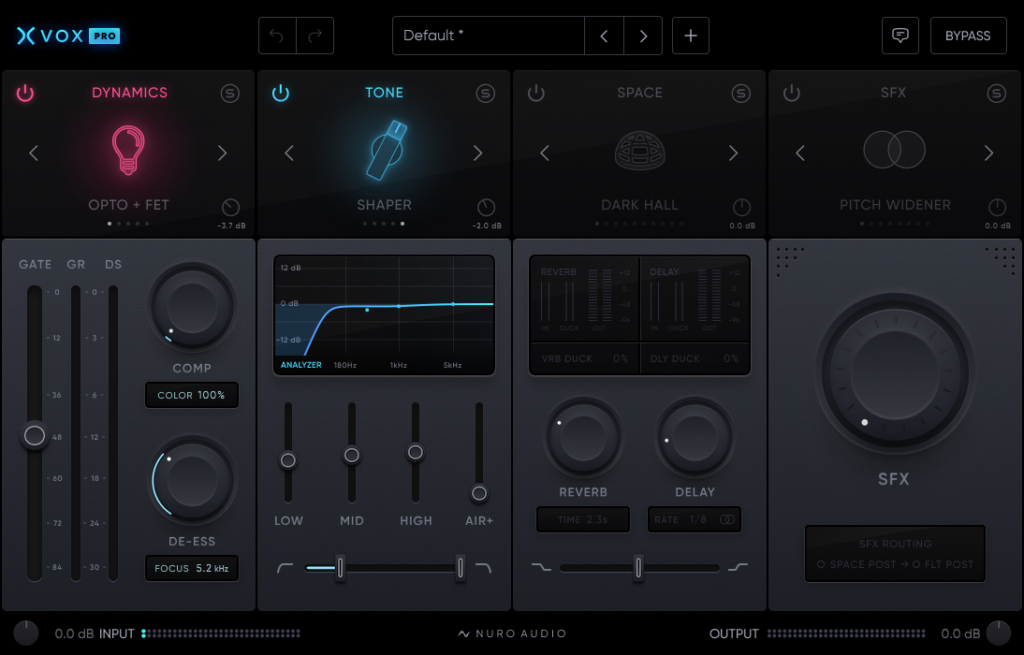Enable the Space module power button
The image size is (1024, 655).
point(537,93)
